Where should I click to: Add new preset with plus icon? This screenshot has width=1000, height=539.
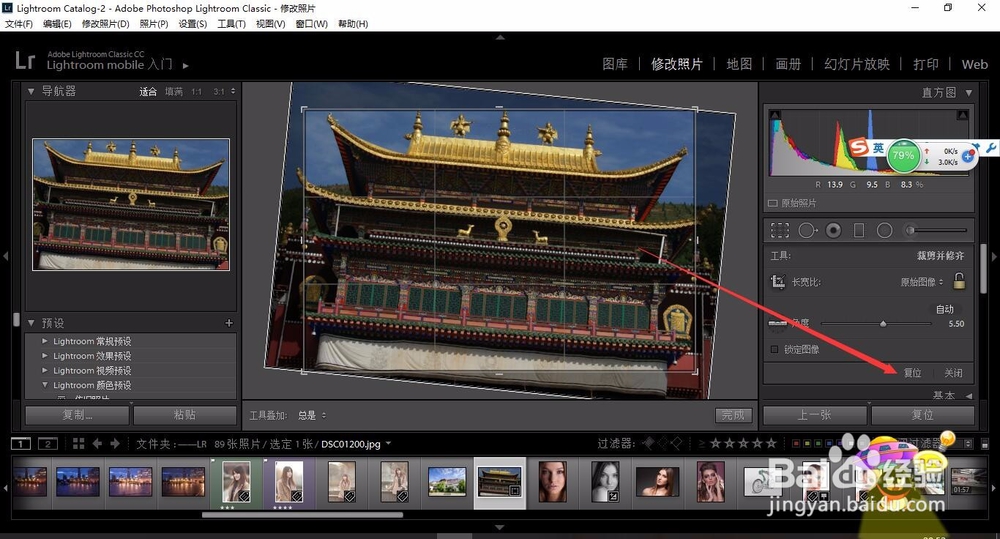(x=229, y=323)
